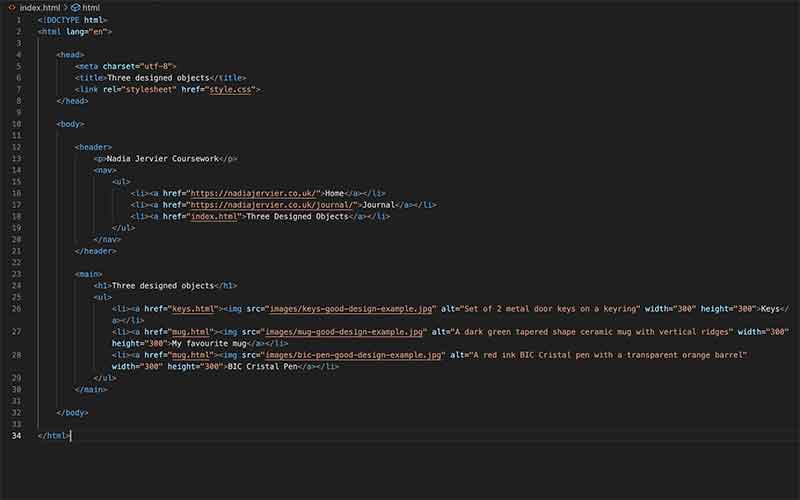Click the style.css href link
The width and height of the screenshot is (800, 500).
click(232, 89)
